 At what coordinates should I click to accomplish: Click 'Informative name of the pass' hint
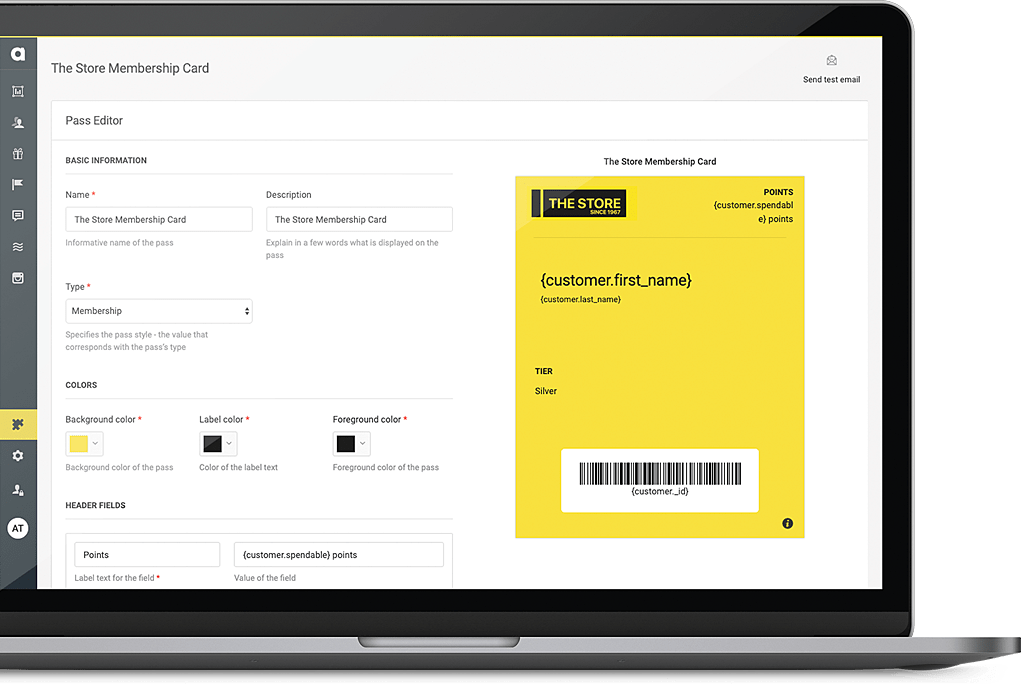point(119,243)
